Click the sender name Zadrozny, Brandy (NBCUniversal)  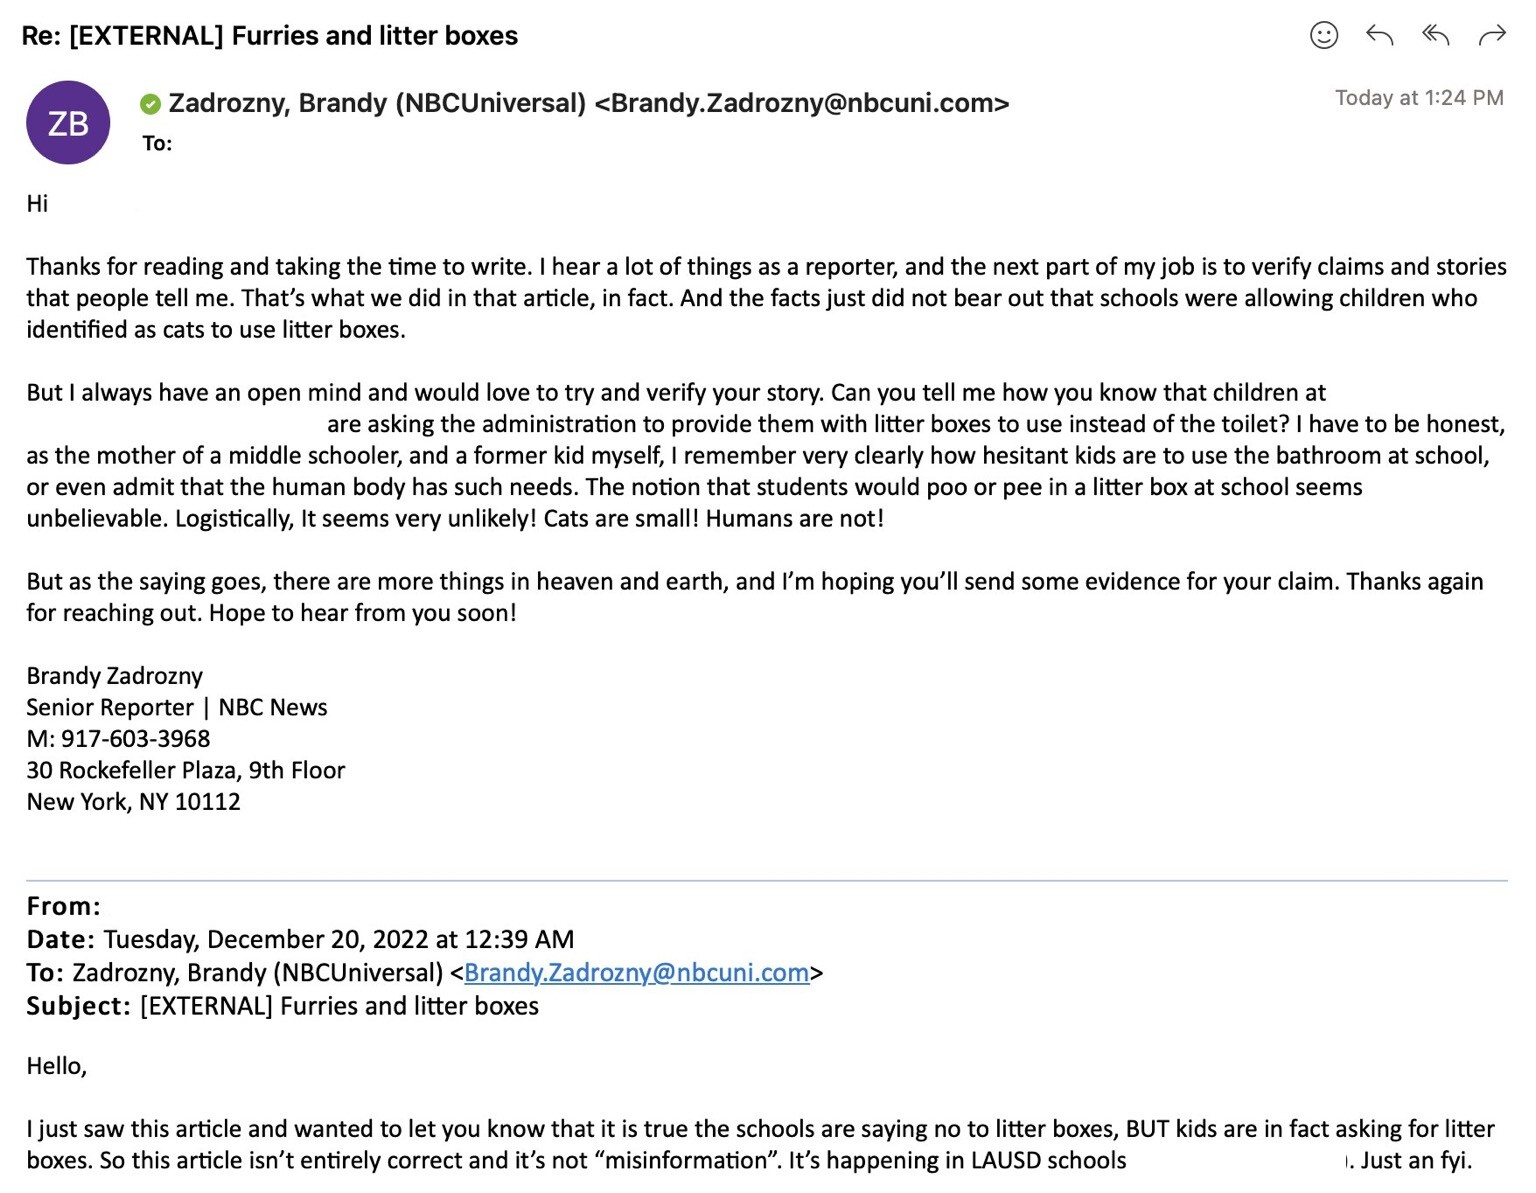point(377,103)
